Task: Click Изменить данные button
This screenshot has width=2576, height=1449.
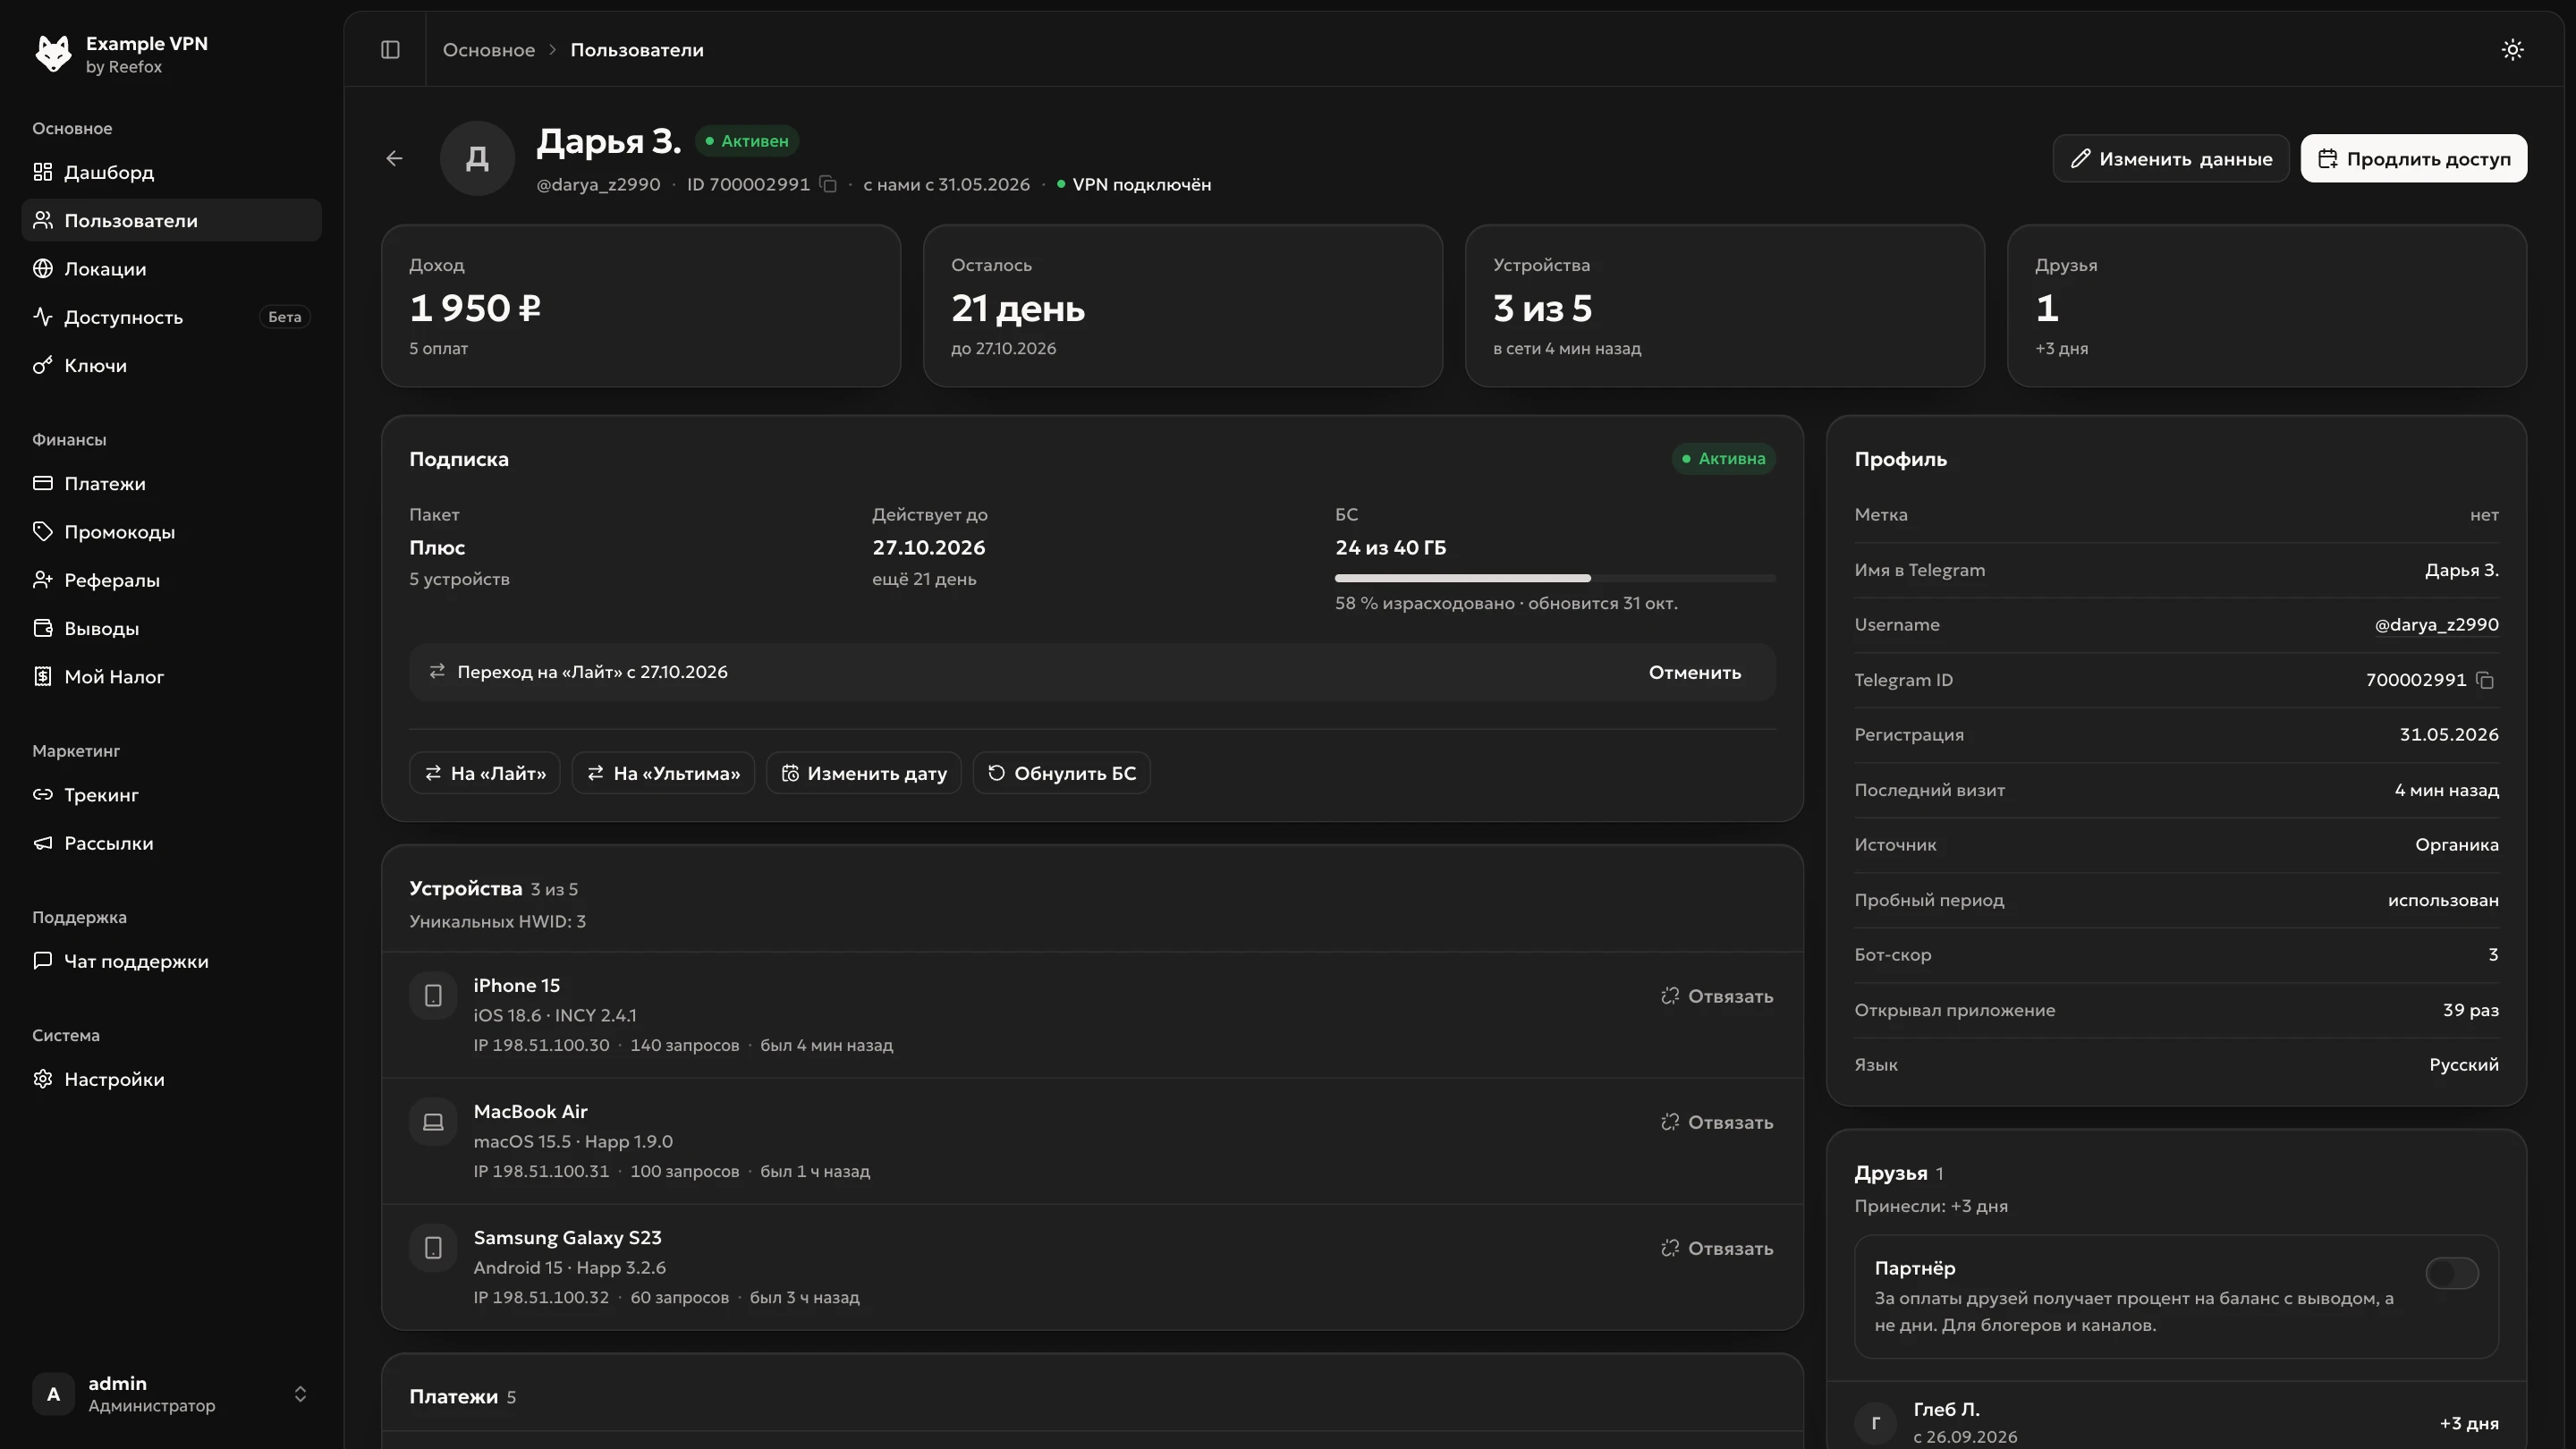Action: 2171,158
